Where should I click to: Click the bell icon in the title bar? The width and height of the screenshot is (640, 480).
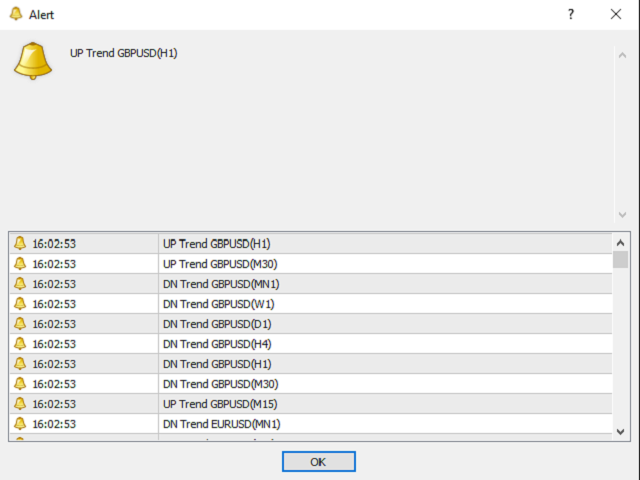pyautogui.click(x=15, y=15)
